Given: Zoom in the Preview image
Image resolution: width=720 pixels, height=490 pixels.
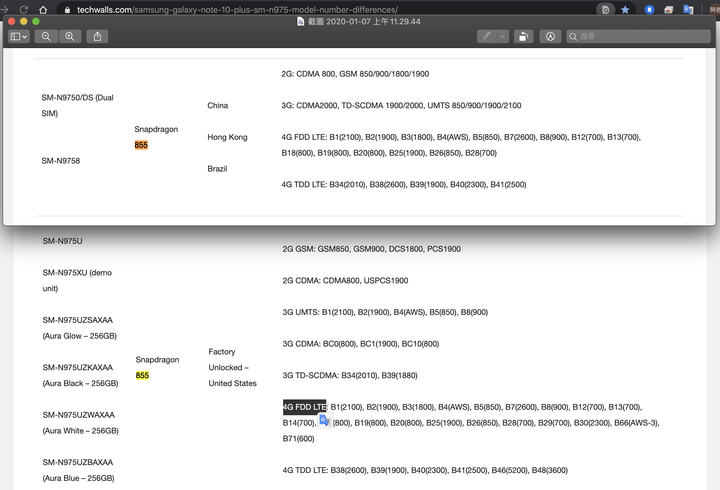Looking at the screenshot, I should pyautogui.click(x=70, y=36).
